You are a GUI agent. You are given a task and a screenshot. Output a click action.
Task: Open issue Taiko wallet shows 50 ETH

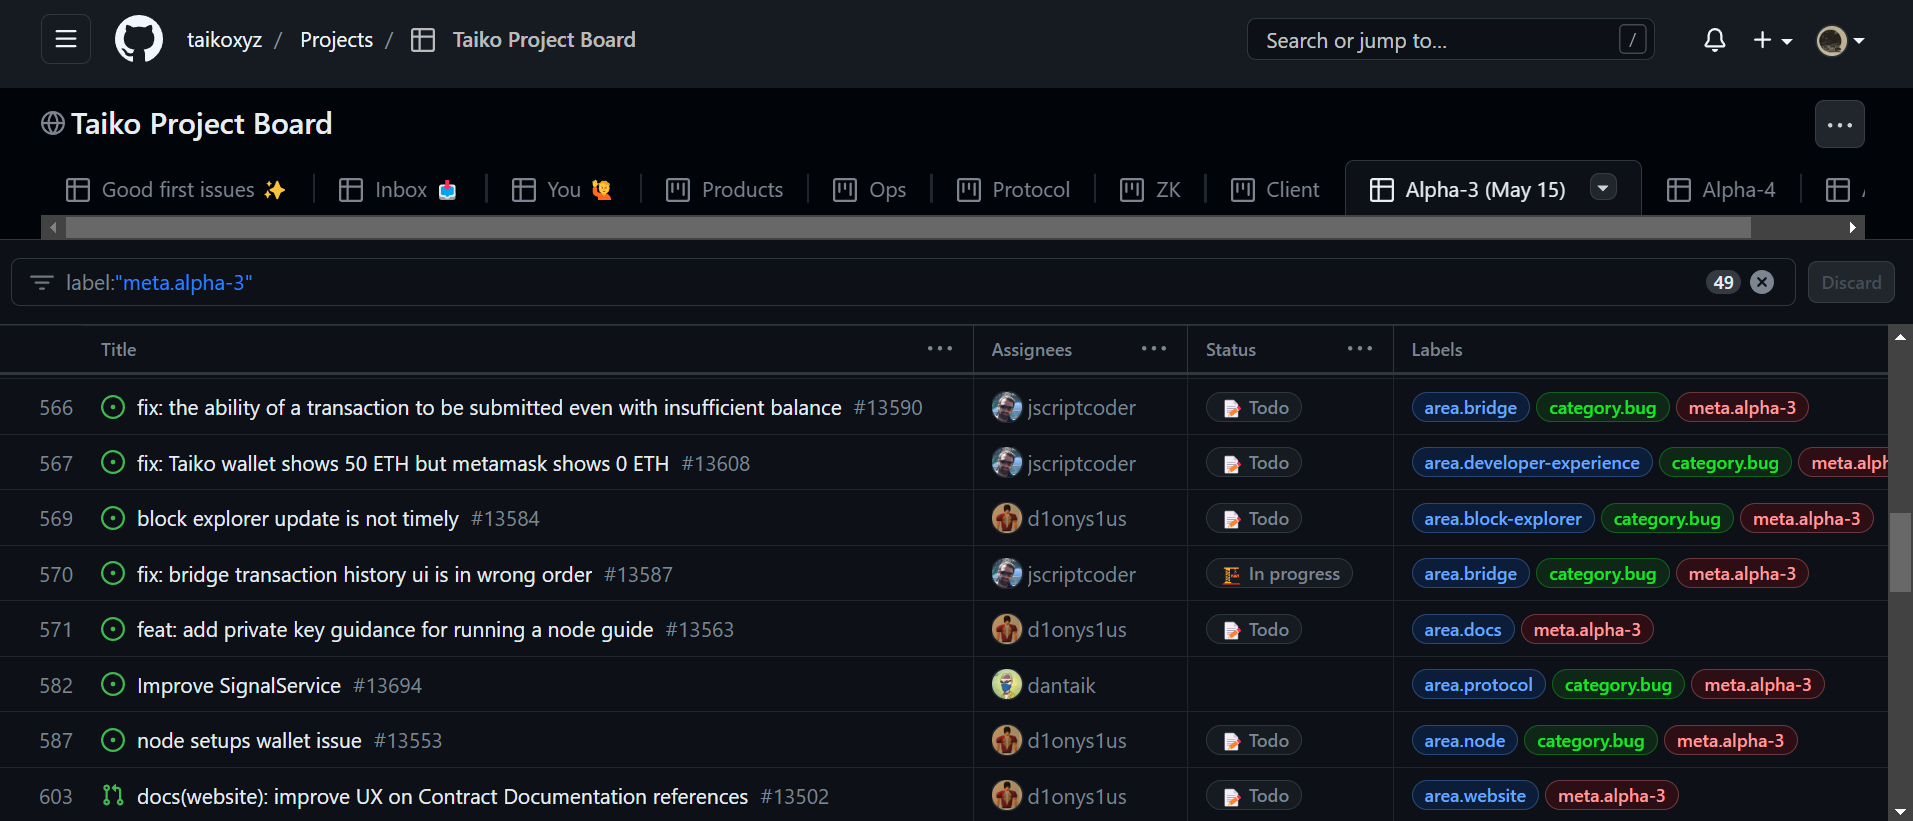point(403,464)
